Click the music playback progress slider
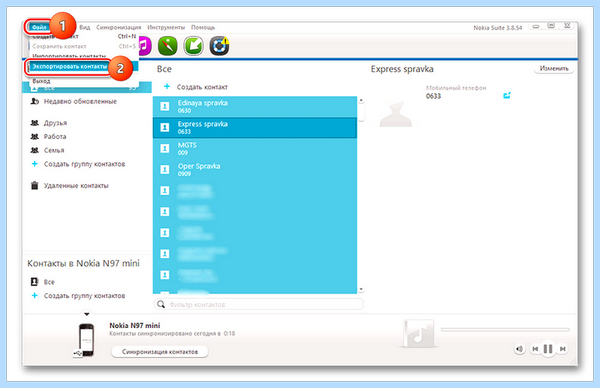 505,329
